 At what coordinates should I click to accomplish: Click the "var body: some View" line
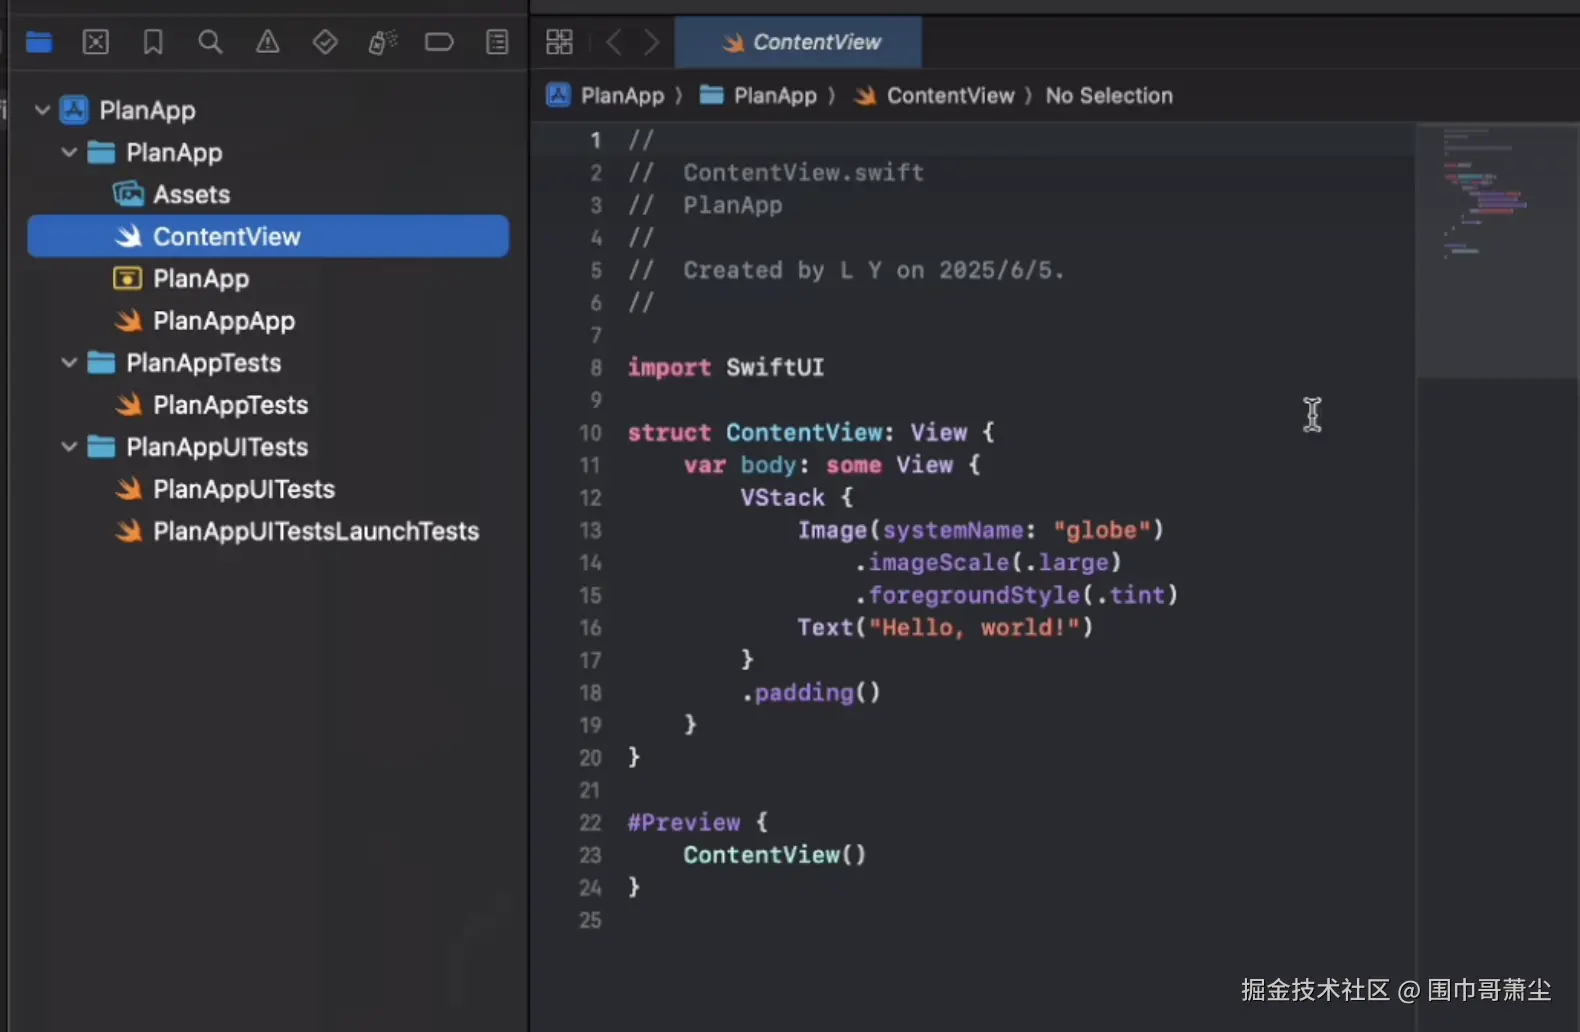pos(832,465)
